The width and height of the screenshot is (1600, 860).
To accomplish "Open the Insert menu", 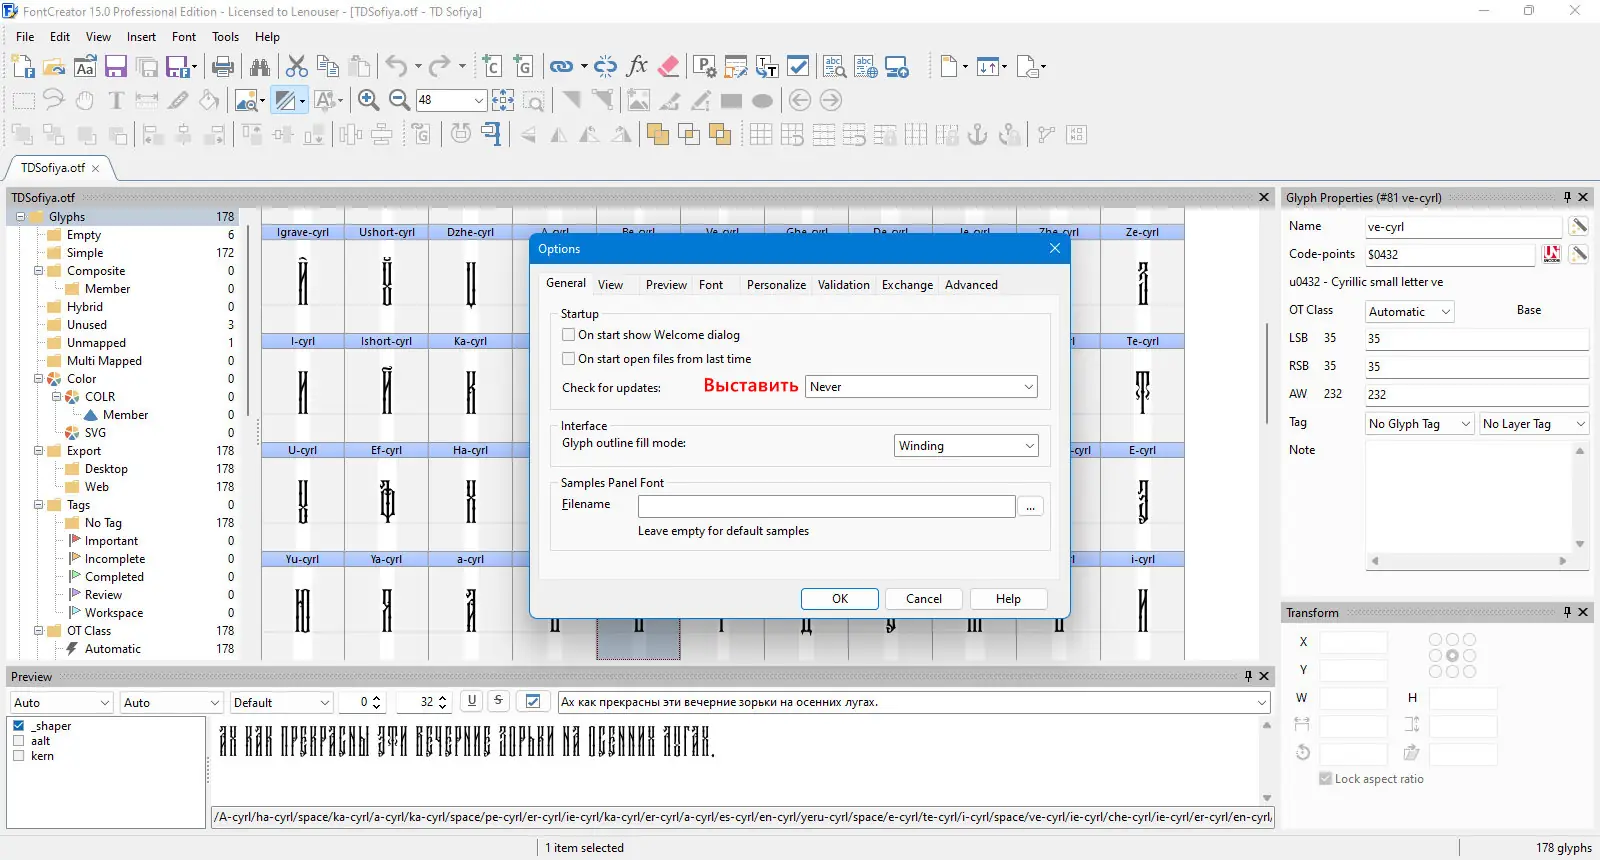I will point(141,37).
